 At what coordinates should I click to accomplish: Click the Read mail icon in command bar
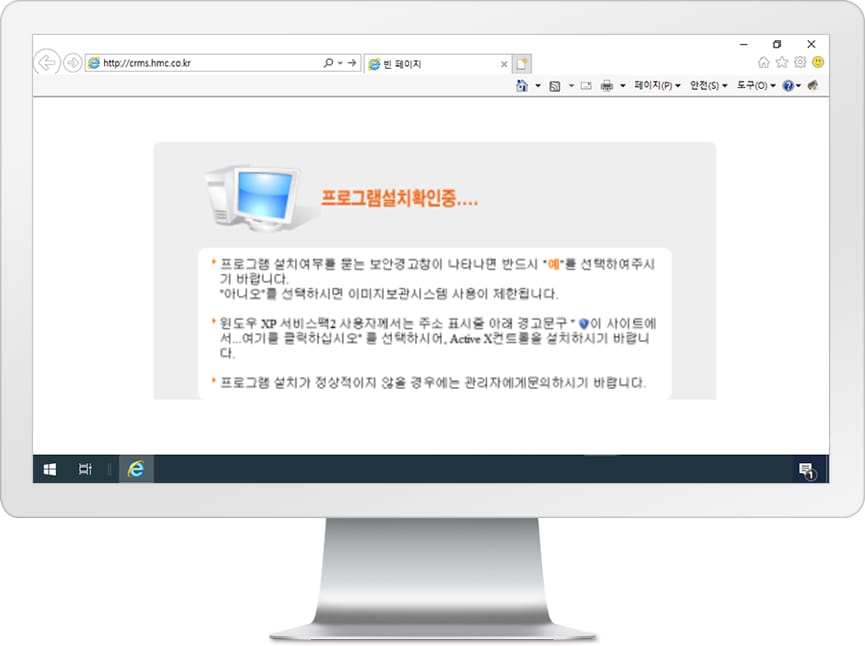pyautogui.click(x=586, y=86)
